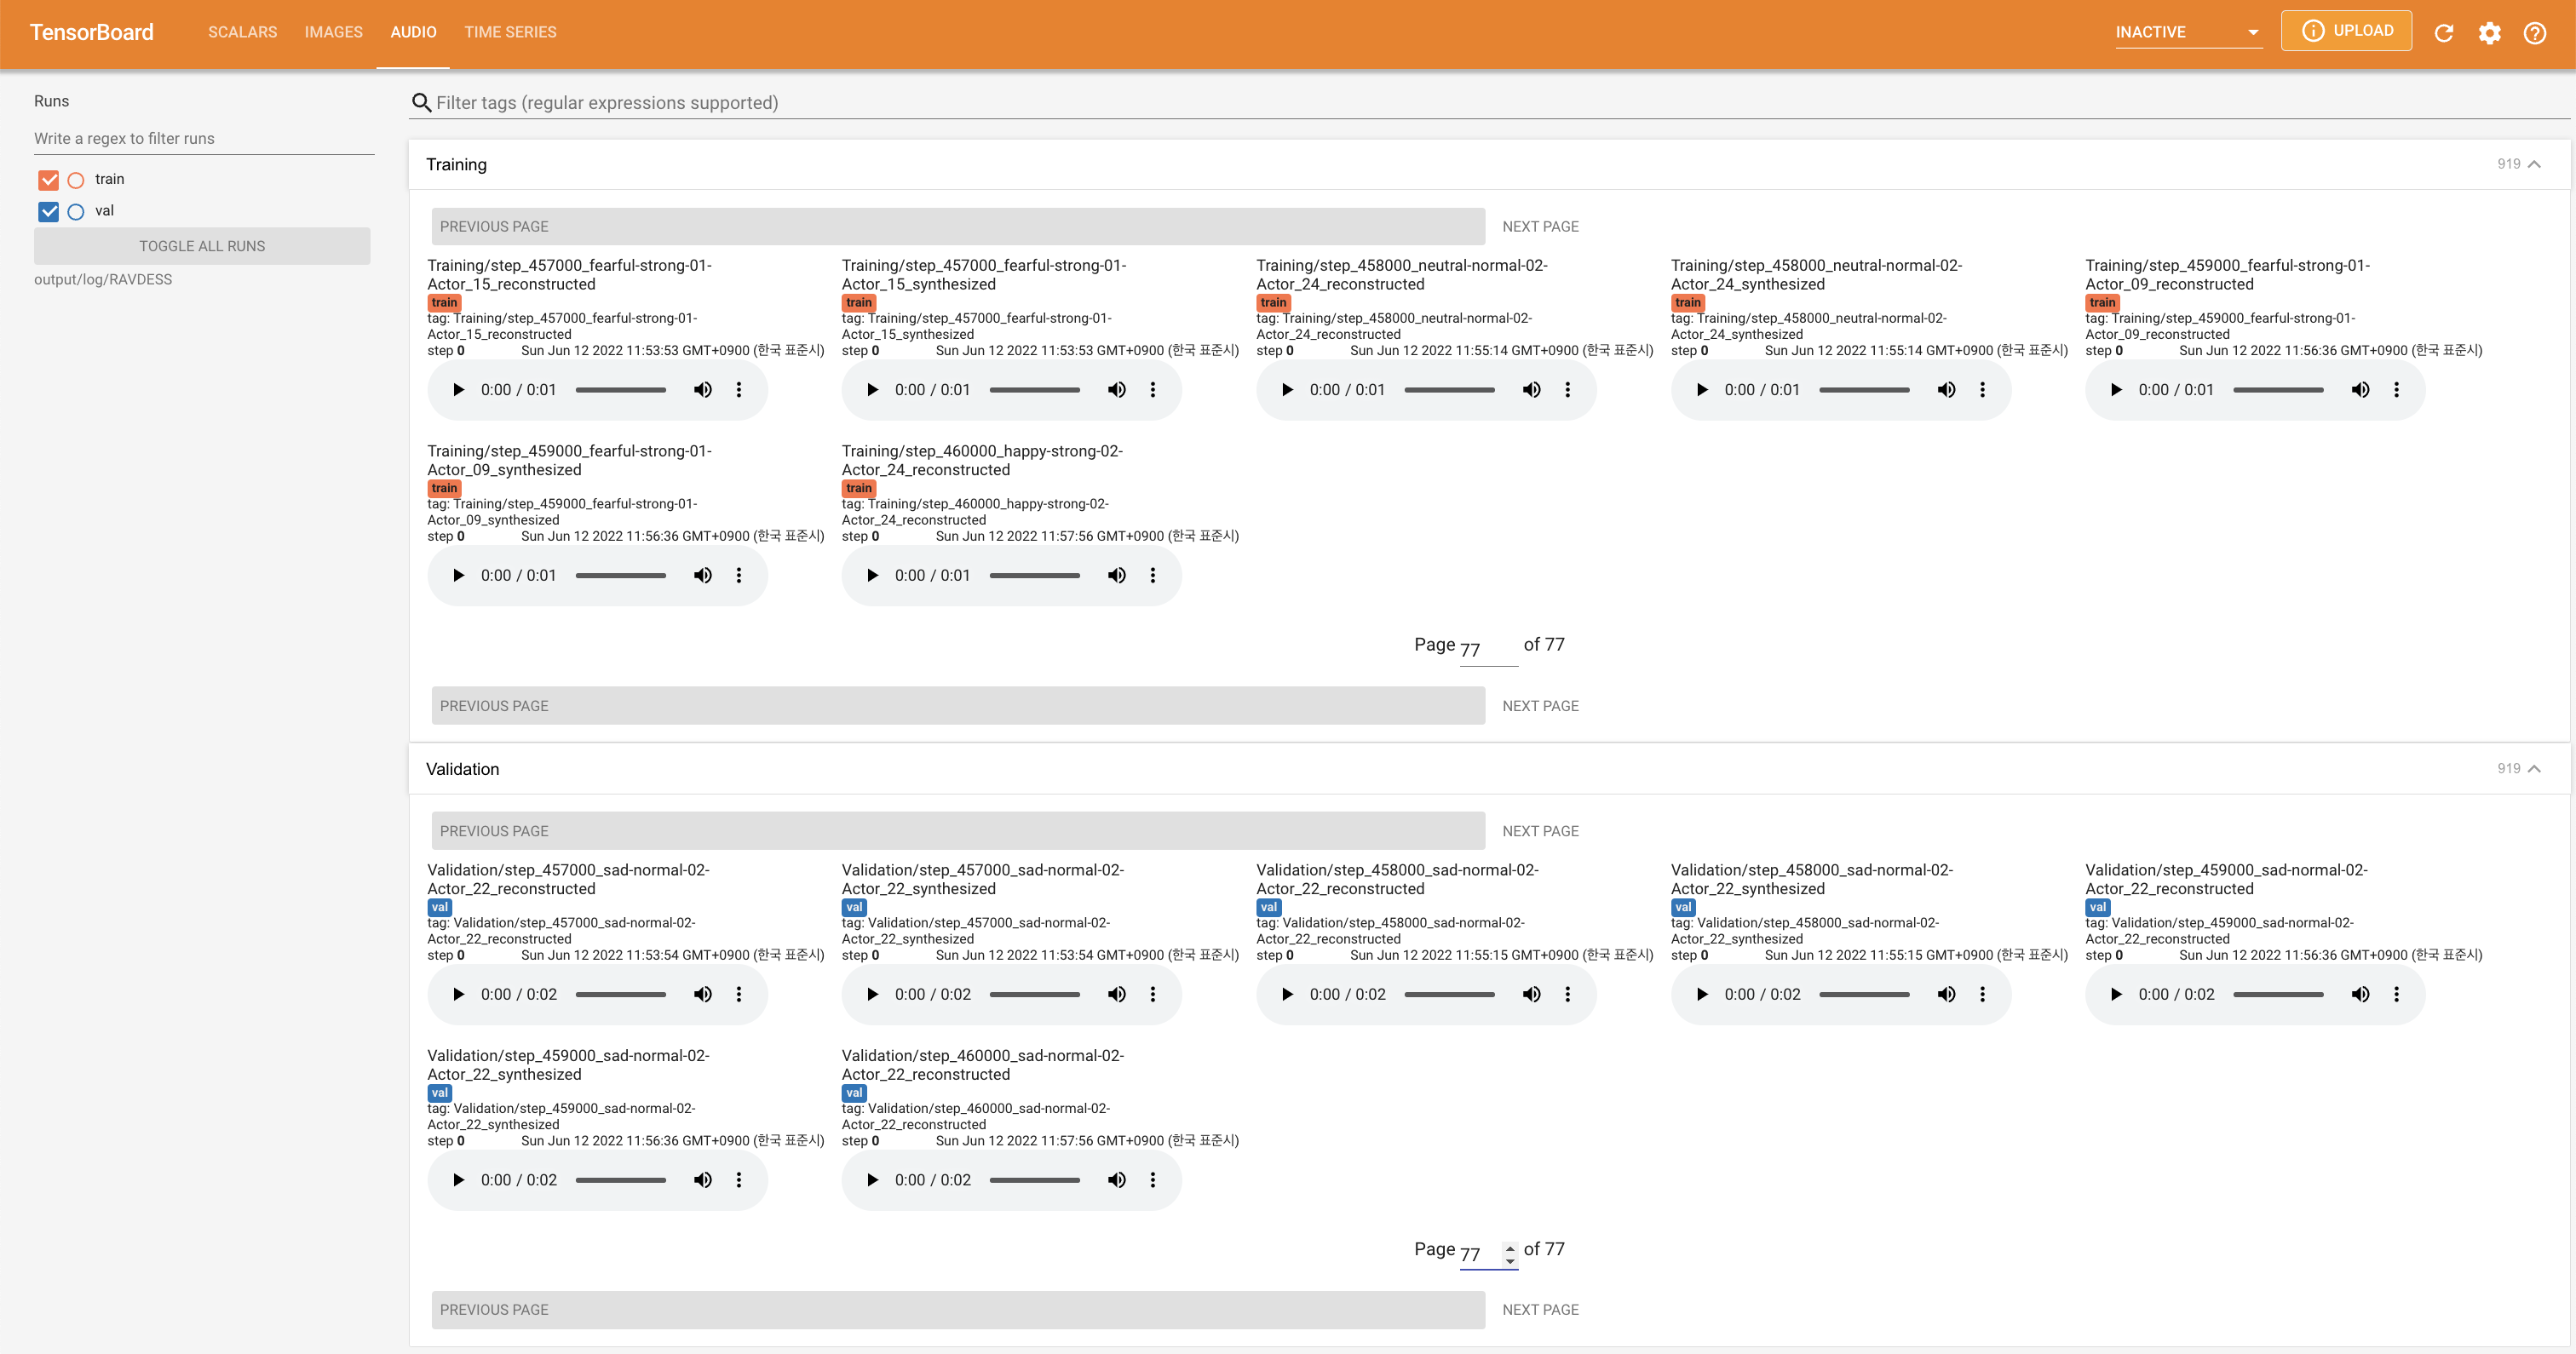
Task: Collapse the Validation section
Action: point(2533,769)
